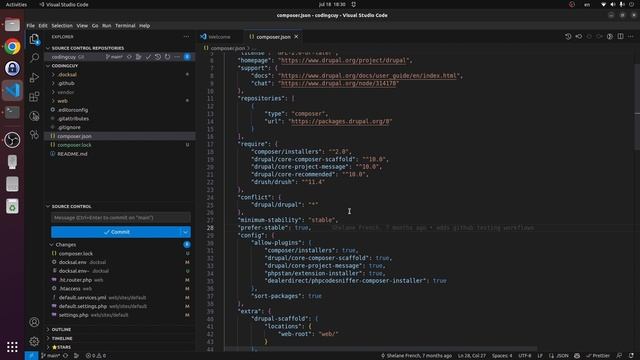Open the notifications bell in the status bar
Screen dimensions: 640x360
tap(631, 356)
